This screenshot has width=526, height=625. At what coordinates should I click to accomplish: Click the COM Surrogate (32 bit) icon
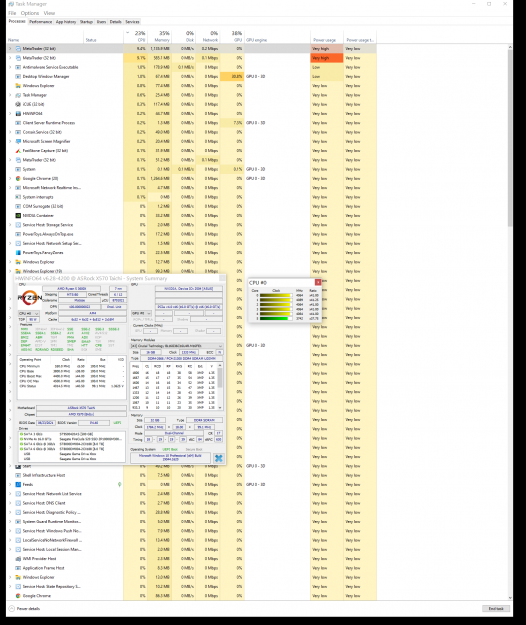tap(18, 206)
